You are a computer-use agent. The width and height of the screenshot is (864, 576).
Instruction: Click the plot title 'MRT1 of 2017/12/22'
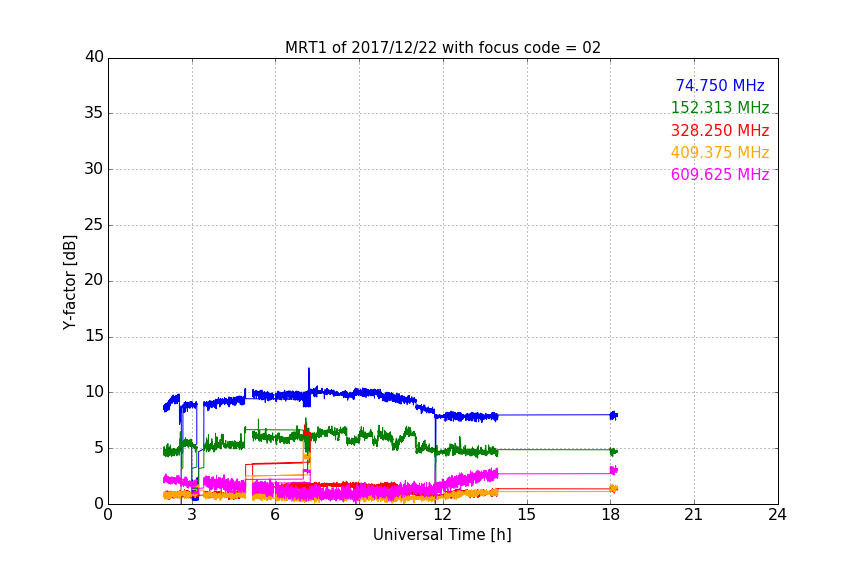(442, 47)
